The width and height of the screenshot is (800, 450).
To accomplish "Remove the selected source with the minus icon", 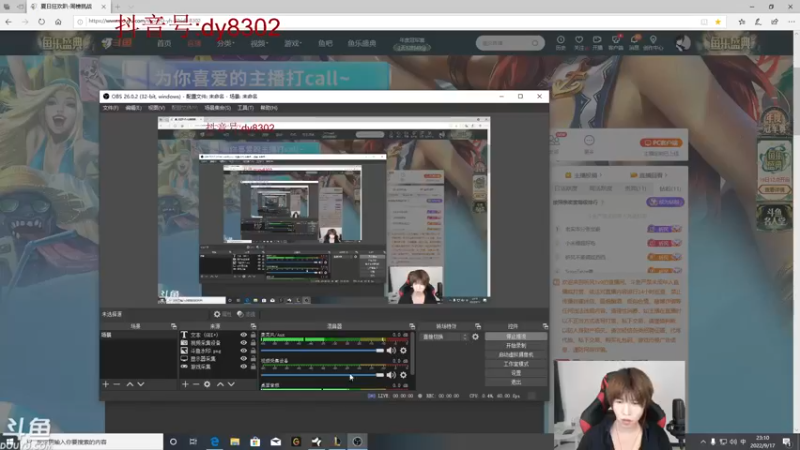I will pyautogui.click(x=196, y=384).
